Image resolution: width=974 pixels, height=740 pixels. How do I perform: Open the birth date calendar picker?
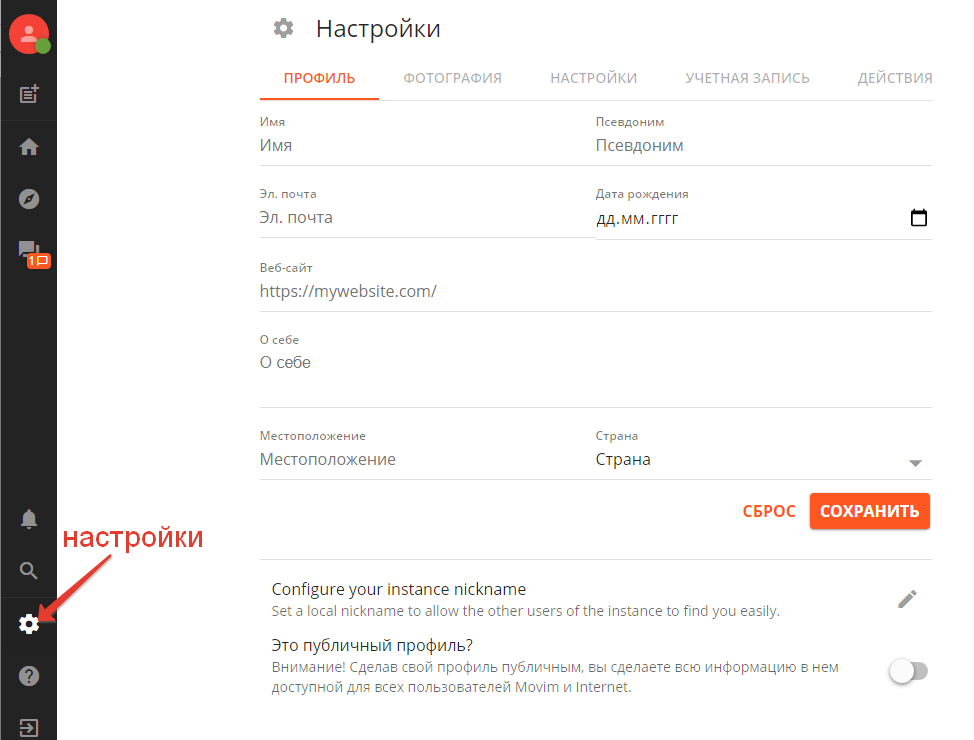(x=919, y=218)
